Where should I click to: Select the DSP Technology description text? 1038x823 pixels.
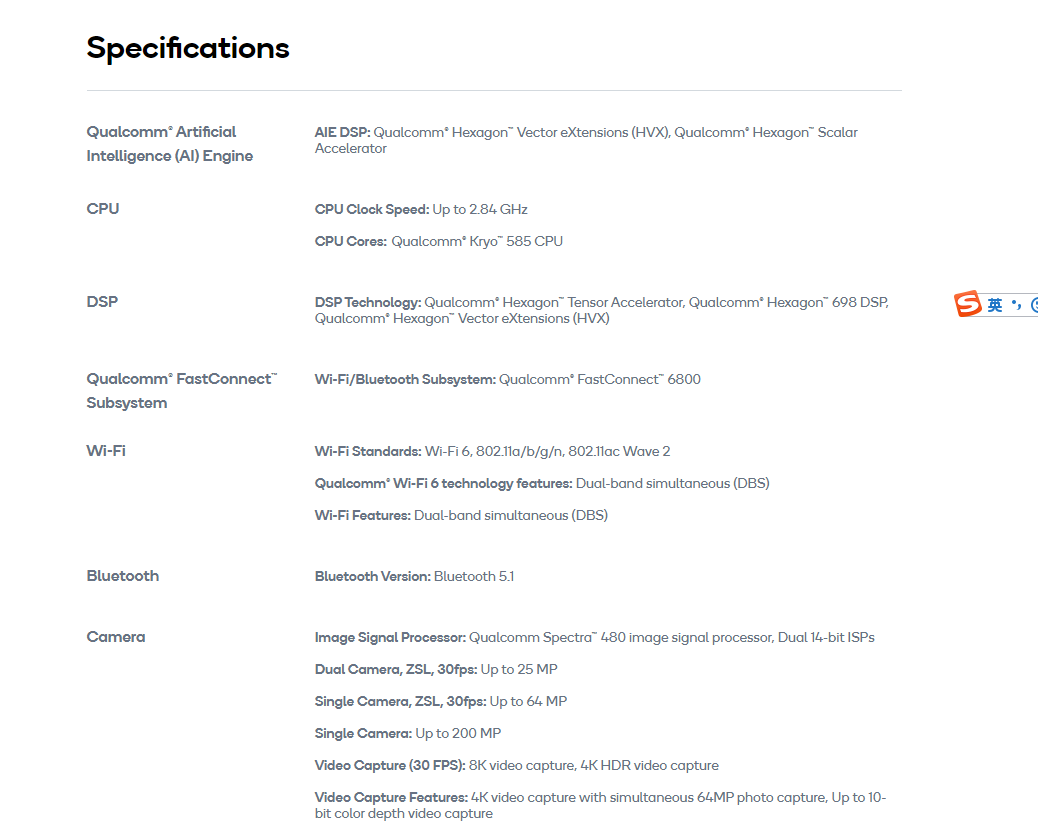(x=602, y=310)
